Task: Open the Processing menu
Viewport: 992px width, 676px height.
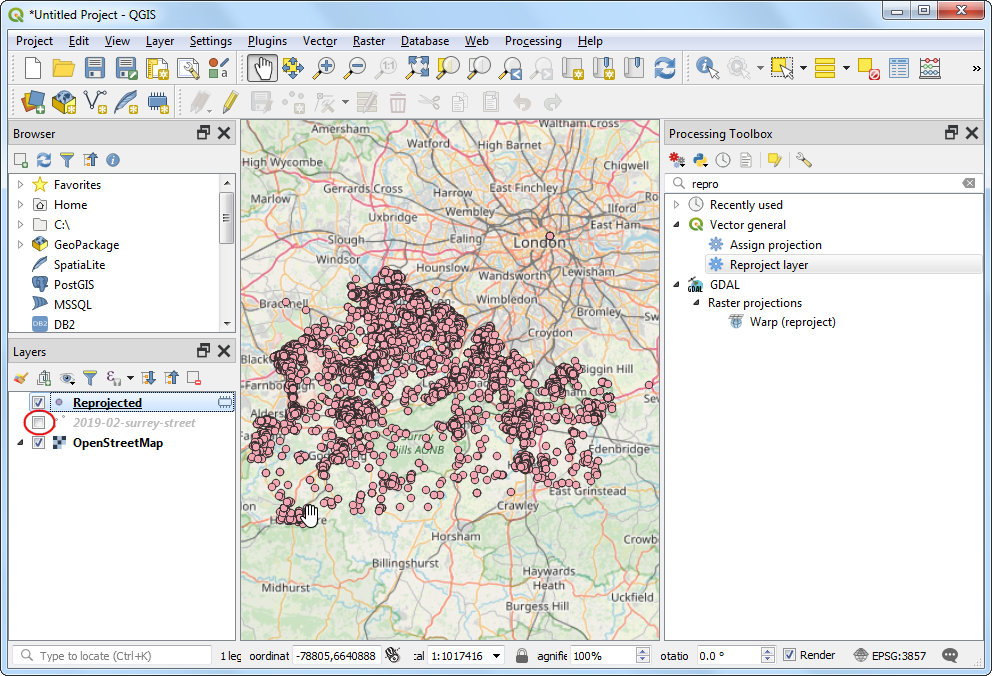Action: [532, 41]
